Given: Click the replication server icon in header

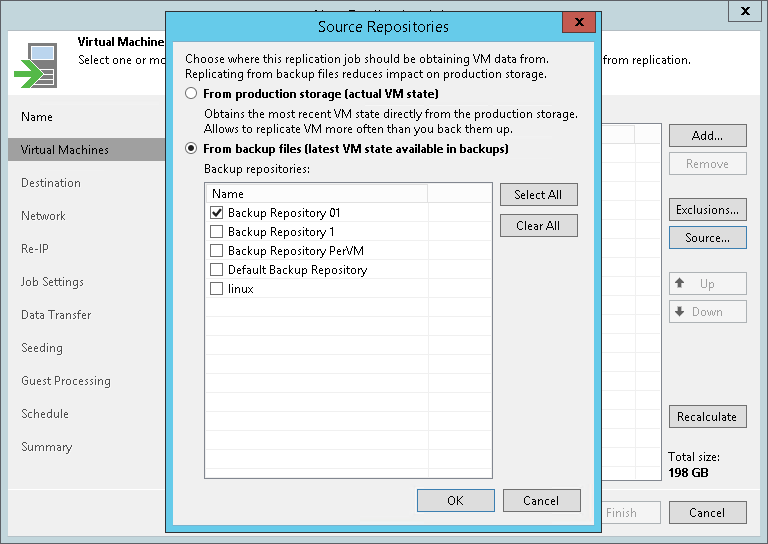Looking at the screenshot, I should [x=36, y=66].
